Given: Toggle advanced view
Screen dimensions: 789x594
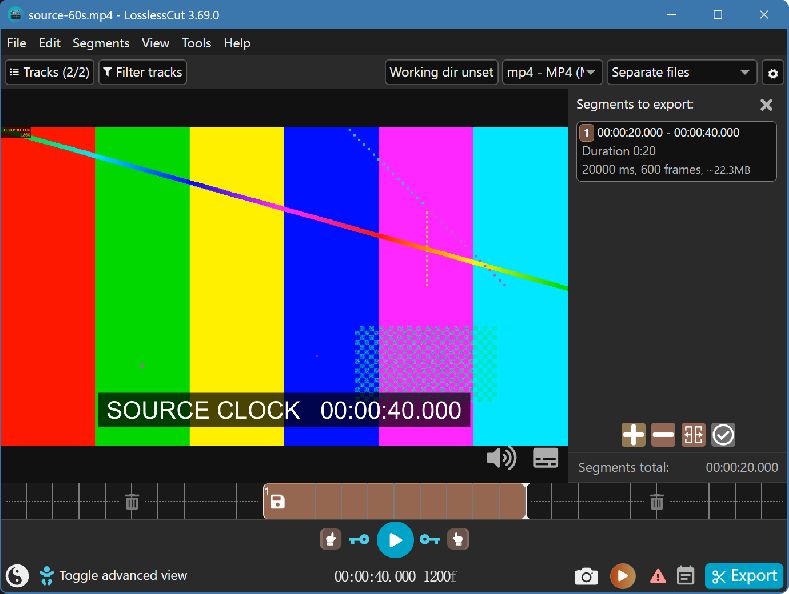Looking at the screenshot, I should pos(113,575).
